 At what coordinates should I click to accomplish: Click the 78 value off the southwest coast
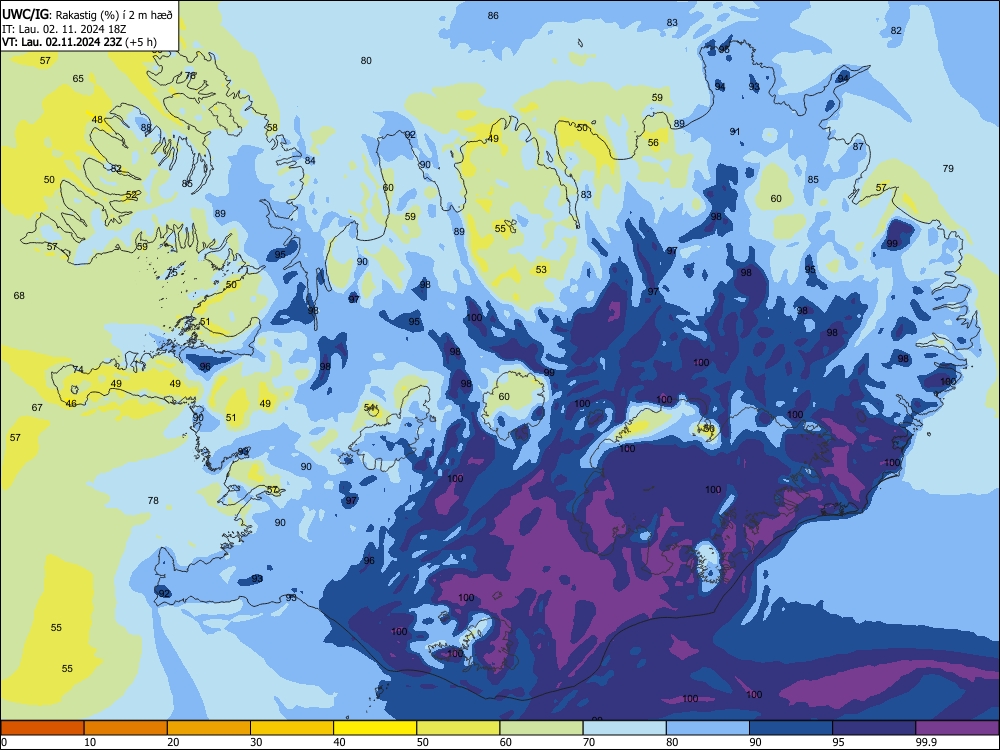[153, 501]
